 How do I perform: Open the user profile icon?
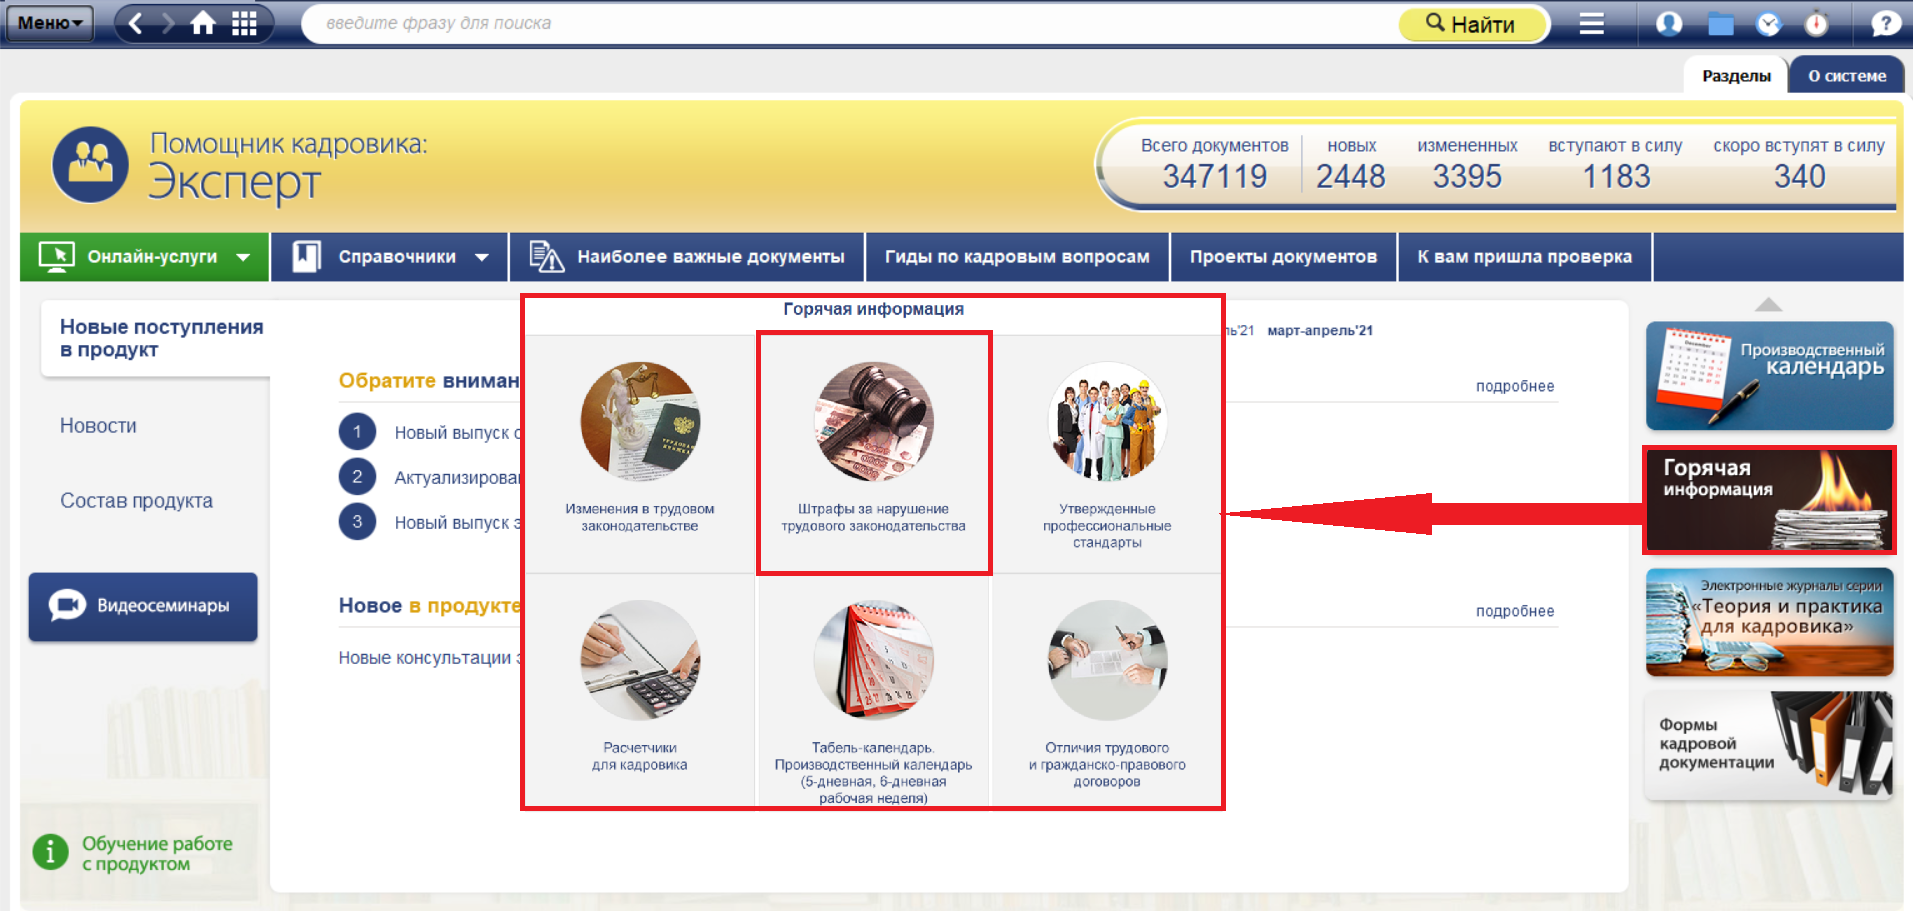(x=1669, y=23)
